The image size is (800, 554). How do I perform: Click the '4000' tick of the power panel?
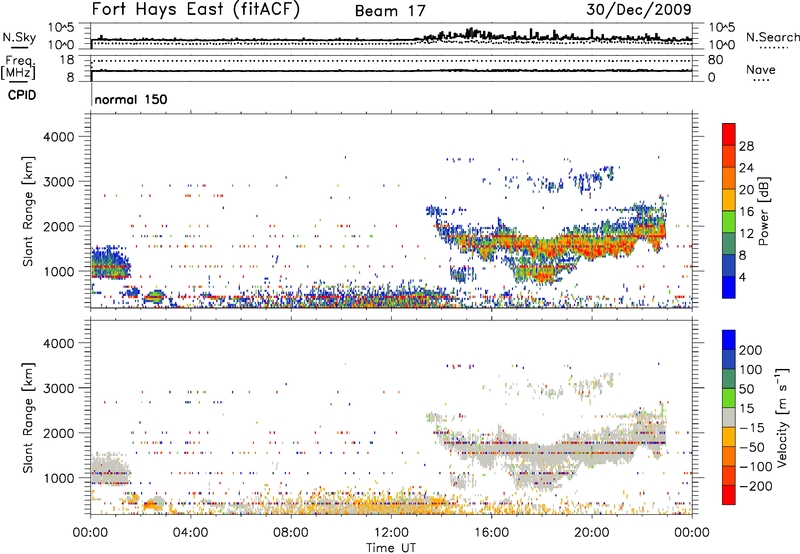pyautogui.click(x=59, y=137)
